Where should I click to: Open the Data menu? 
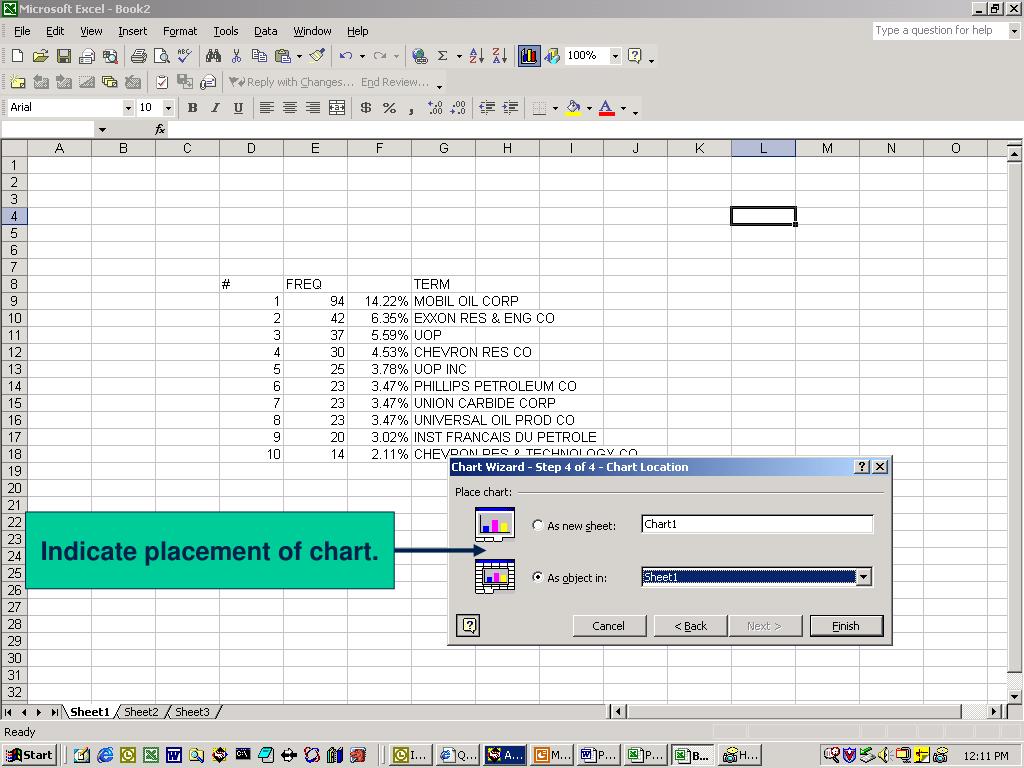pyautogui.click(x=265, y=31)
